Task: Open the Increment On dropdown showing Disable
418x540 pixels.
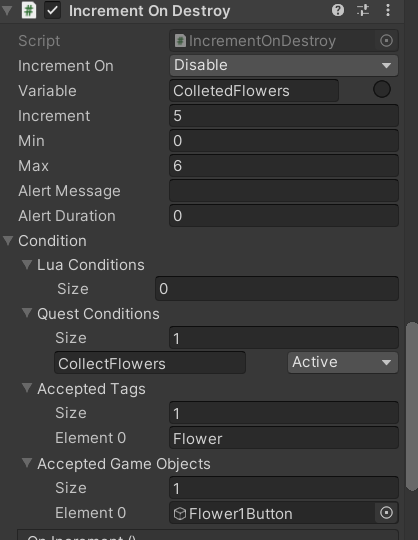Action: 284,65
